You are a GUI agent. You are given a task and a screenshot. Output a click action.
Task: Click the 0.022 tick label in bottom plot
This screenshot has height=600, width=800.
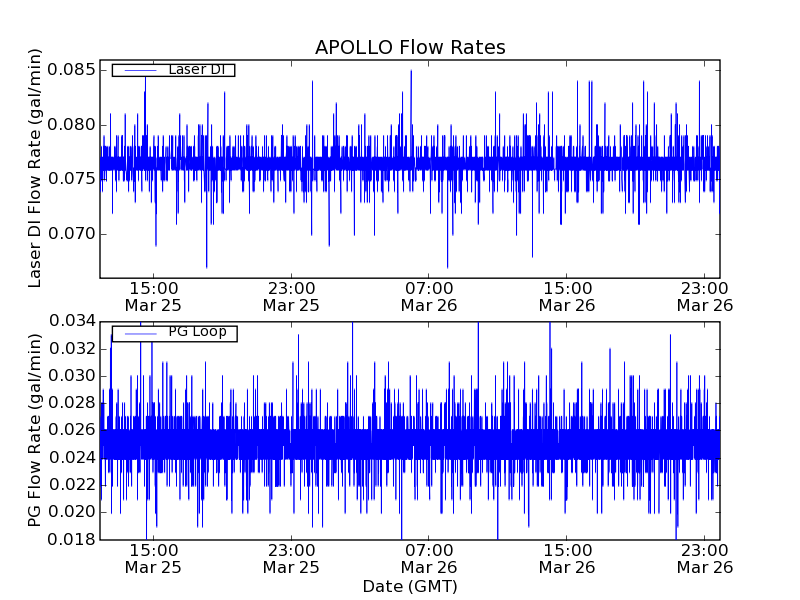(72, 485)
